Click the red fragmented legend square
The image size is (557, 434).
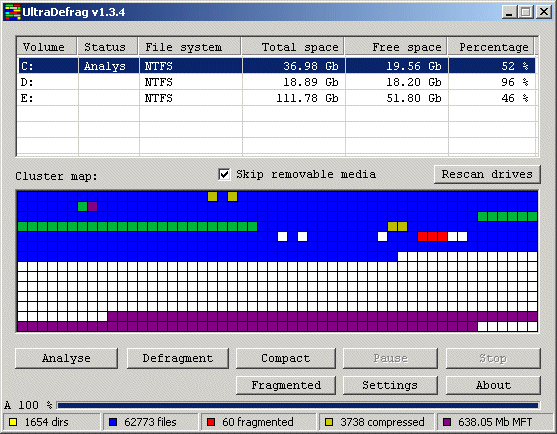pos(211,422)
